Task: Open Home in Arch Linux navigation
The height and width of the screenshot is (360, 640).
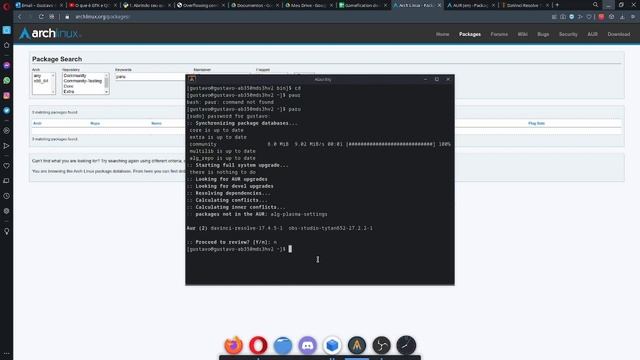Action: pos(442,34)
